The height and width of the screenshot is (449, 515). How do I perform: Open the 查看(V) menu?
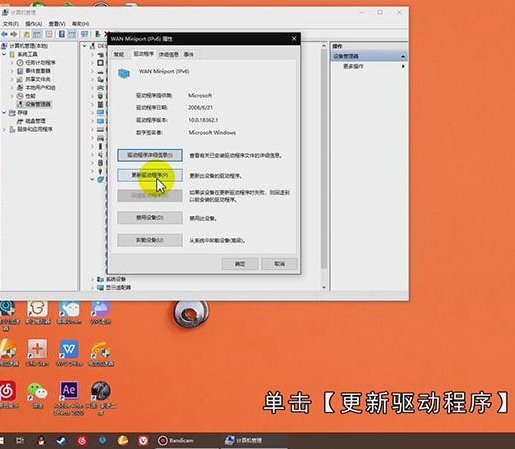(x=57, y=24)
